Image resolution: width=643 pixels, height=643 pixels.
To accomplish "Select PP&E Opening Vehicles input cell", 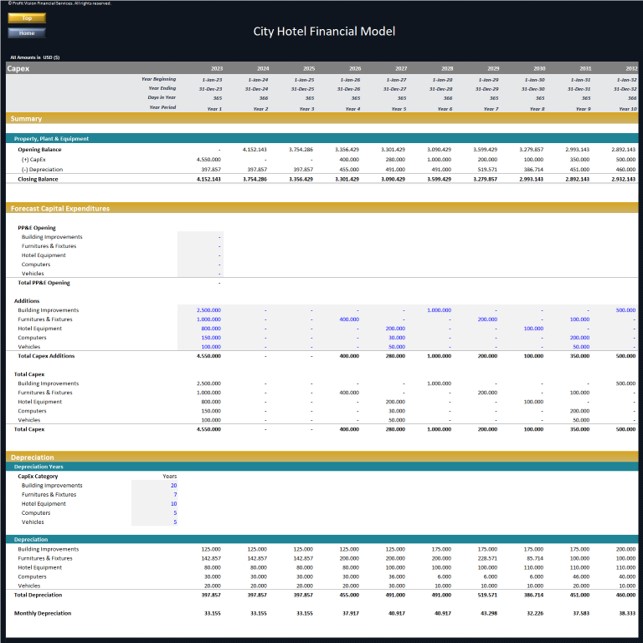I will point(201,274).
